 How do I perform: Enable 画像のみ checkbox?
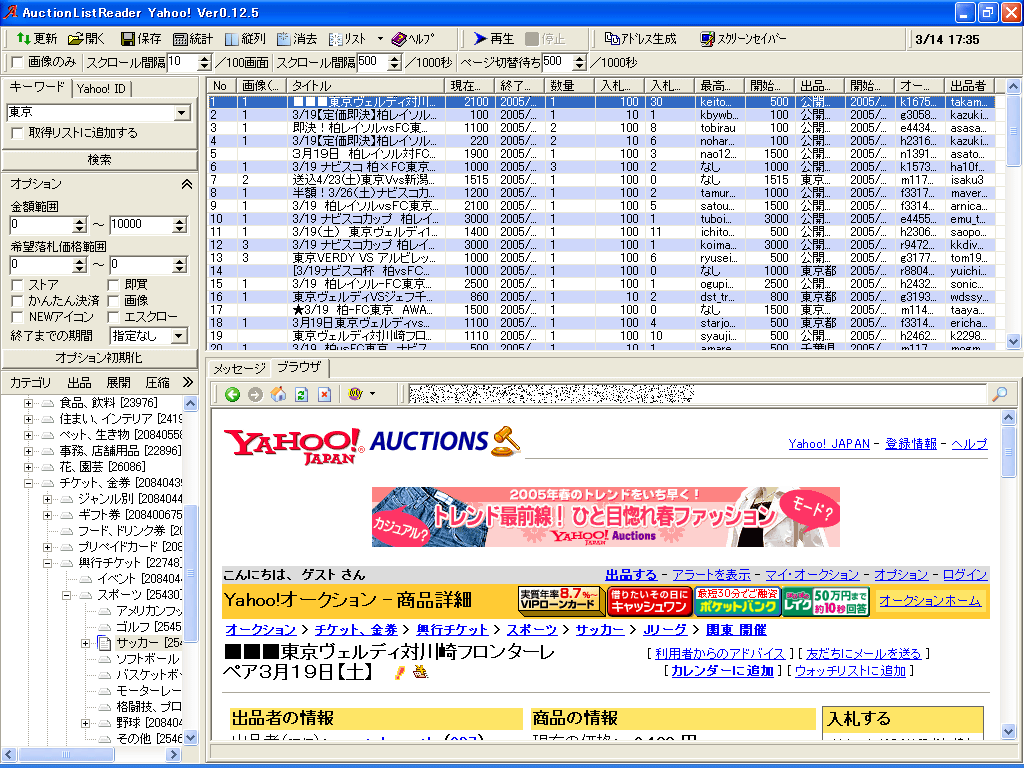(x=18, y=63)
